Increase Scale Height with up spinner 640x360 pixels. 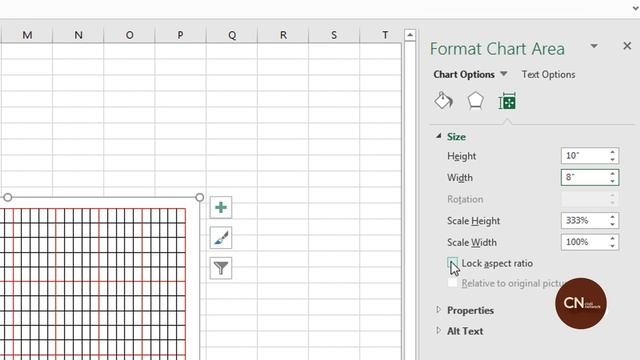point(613,217)
